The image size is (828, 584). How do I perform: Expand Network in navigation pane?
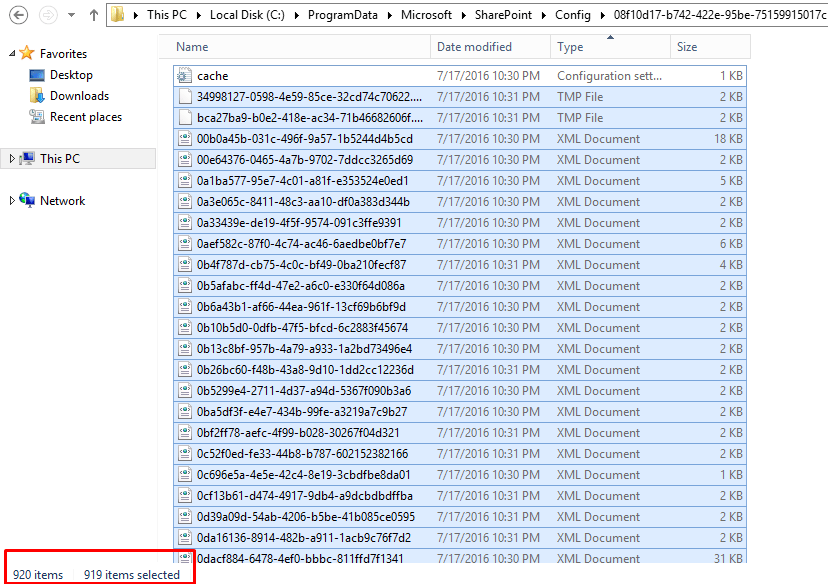12,201
